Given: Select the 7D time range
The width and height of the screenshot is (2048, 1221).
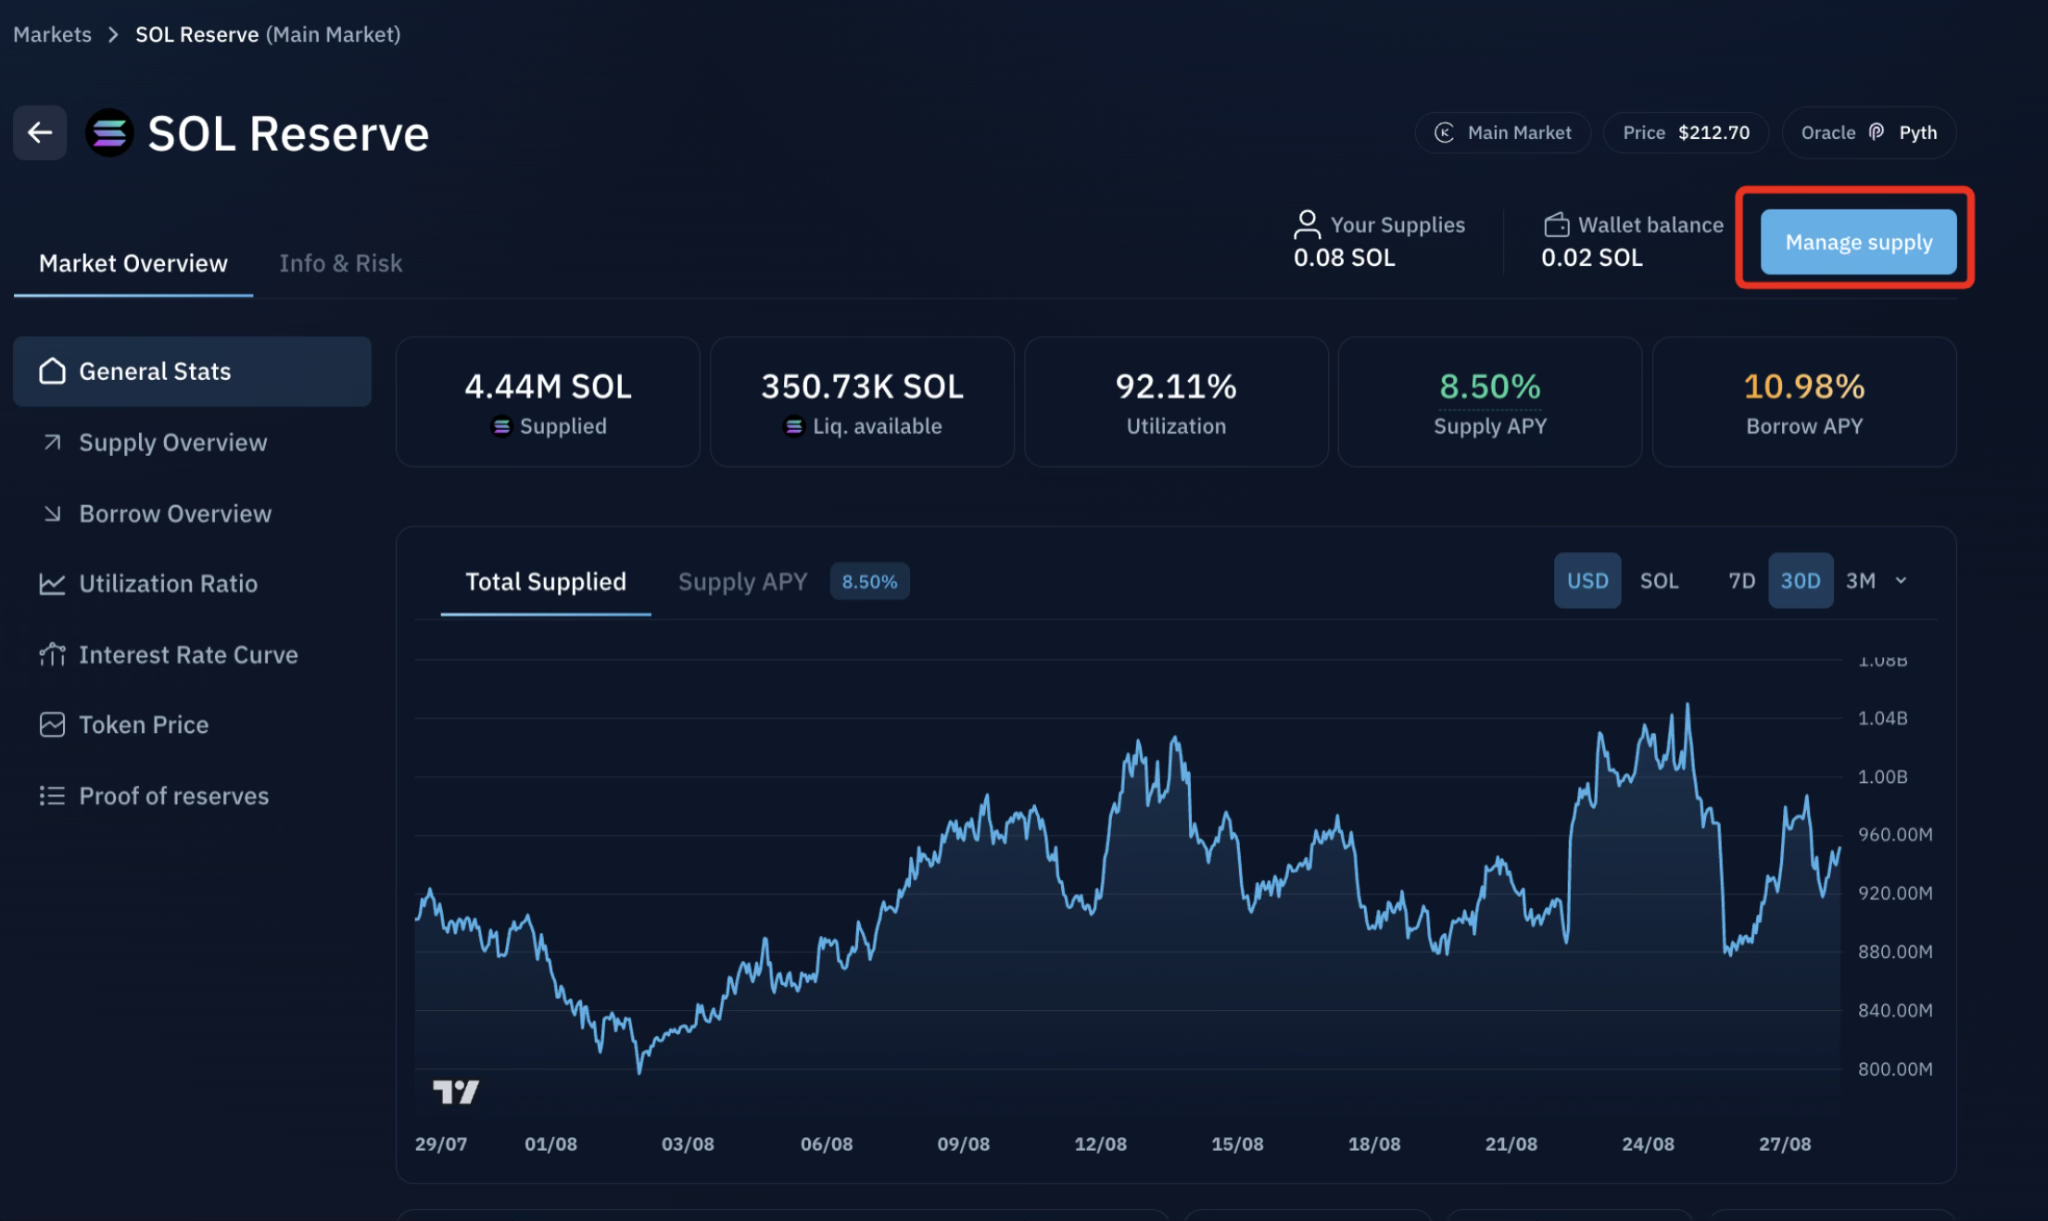Looking at the screenshot, I should (1741, 581).
